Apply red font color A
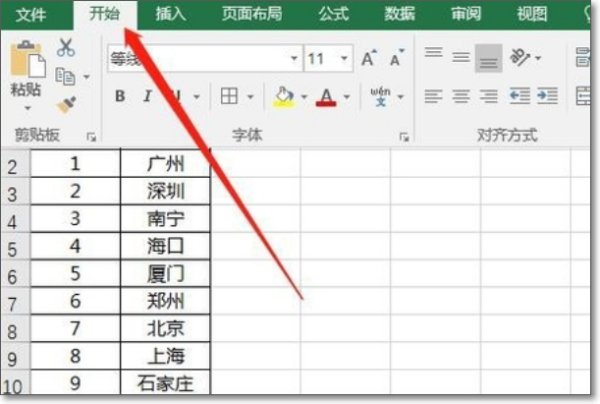The image size is (600, 404). coord(326,97)
